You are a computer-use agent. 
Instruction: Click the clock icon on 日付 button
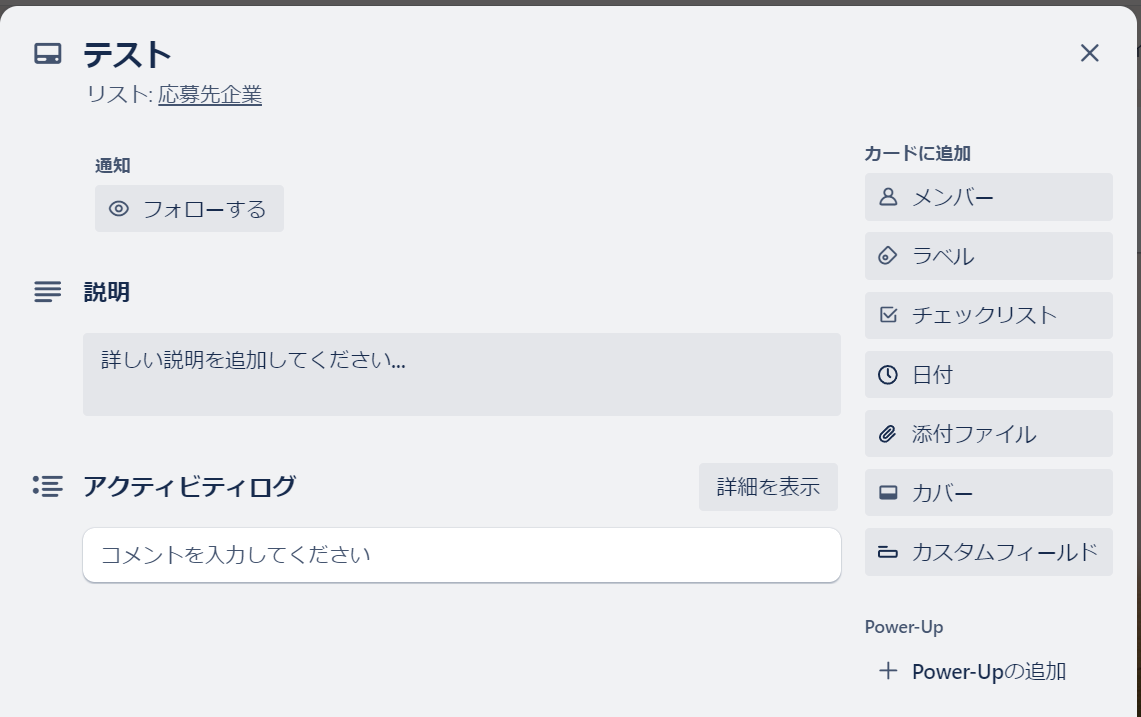888,375
